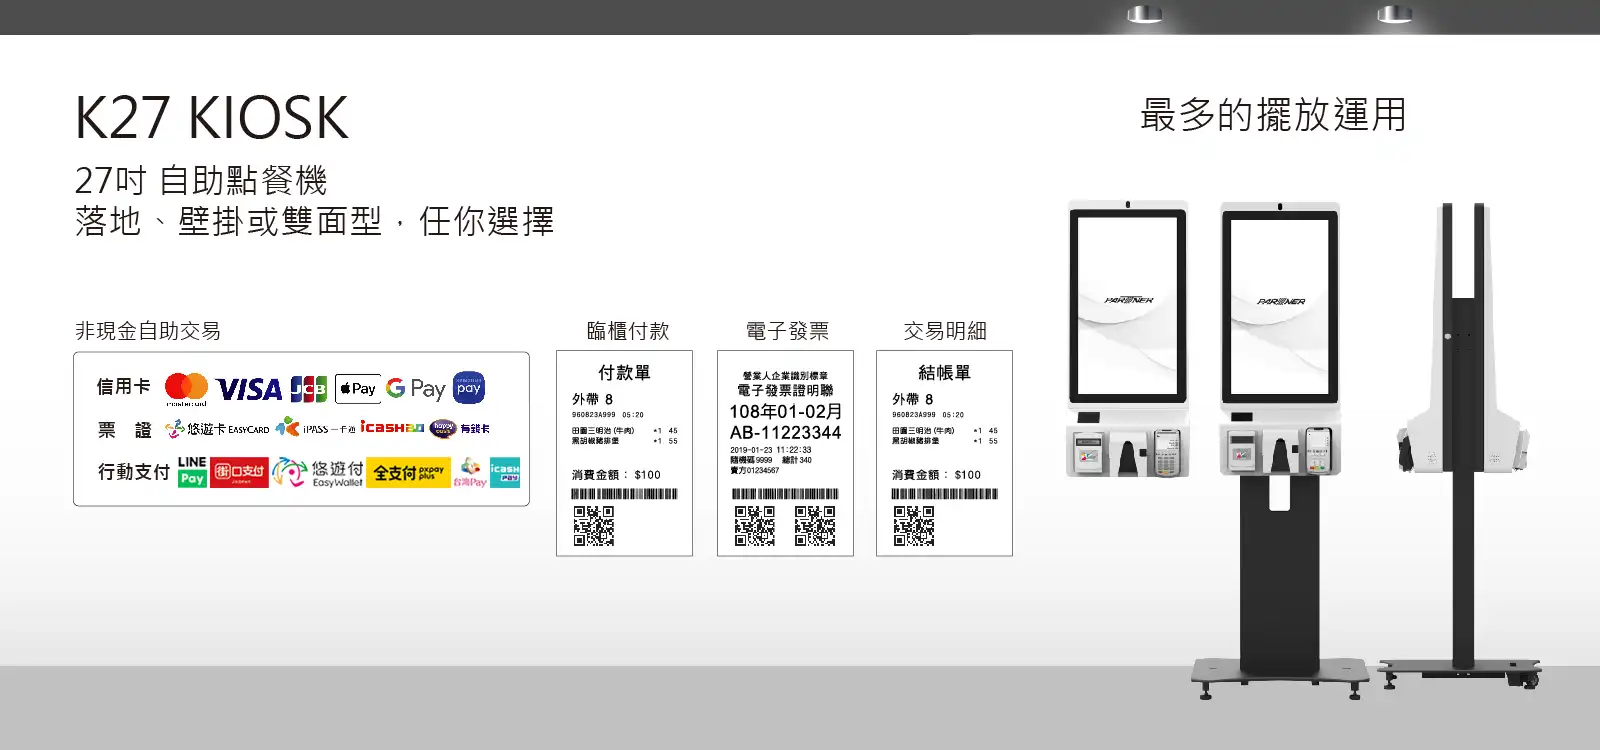1600x750 pixels.
Task: Click the "交易明細" heading
Action: click(x=945, y=331)
